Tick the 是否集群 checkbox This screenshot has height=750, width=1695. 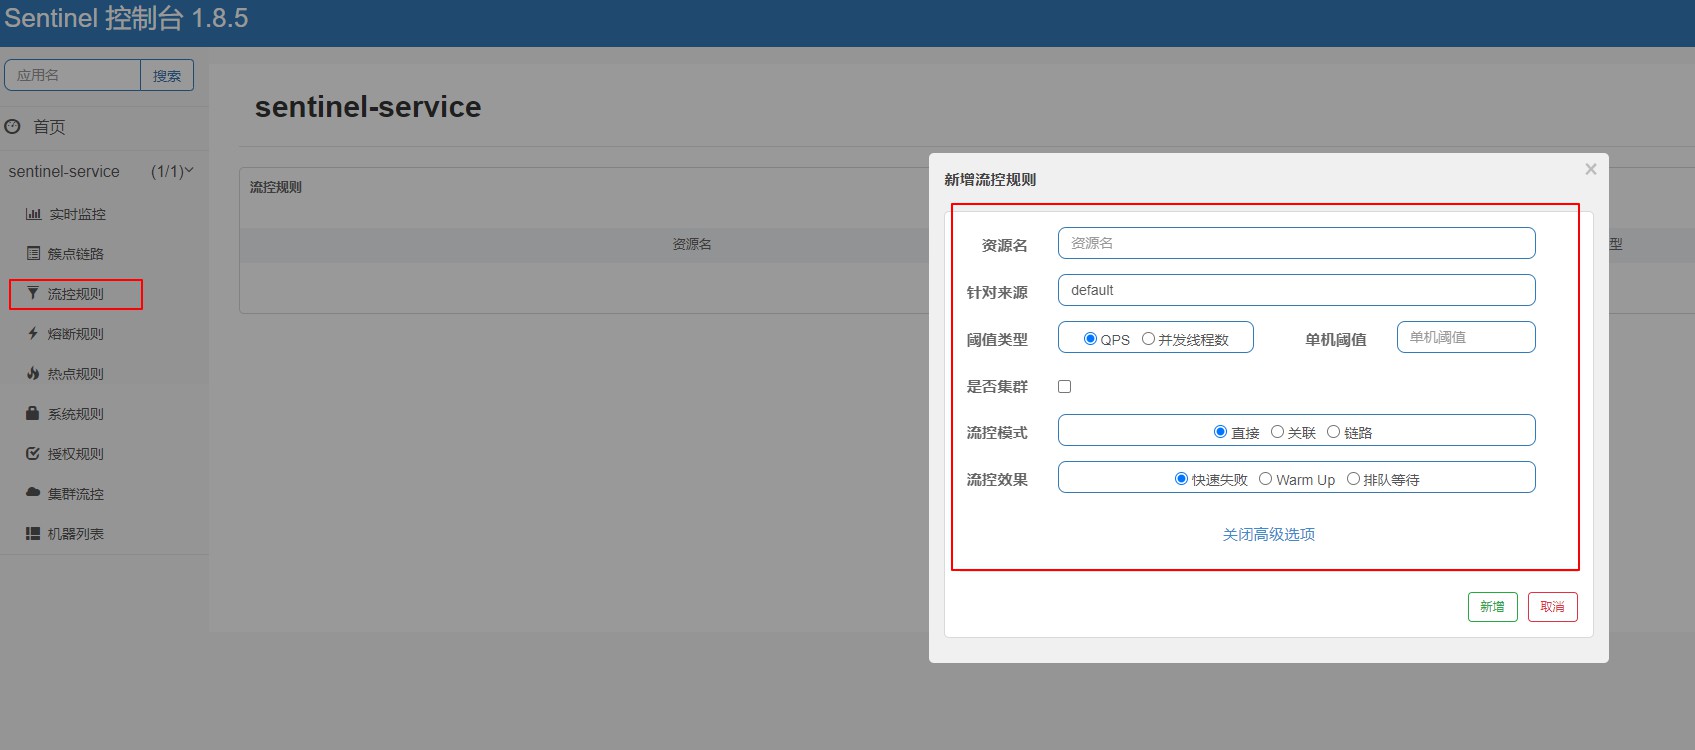click(1064, 386)
